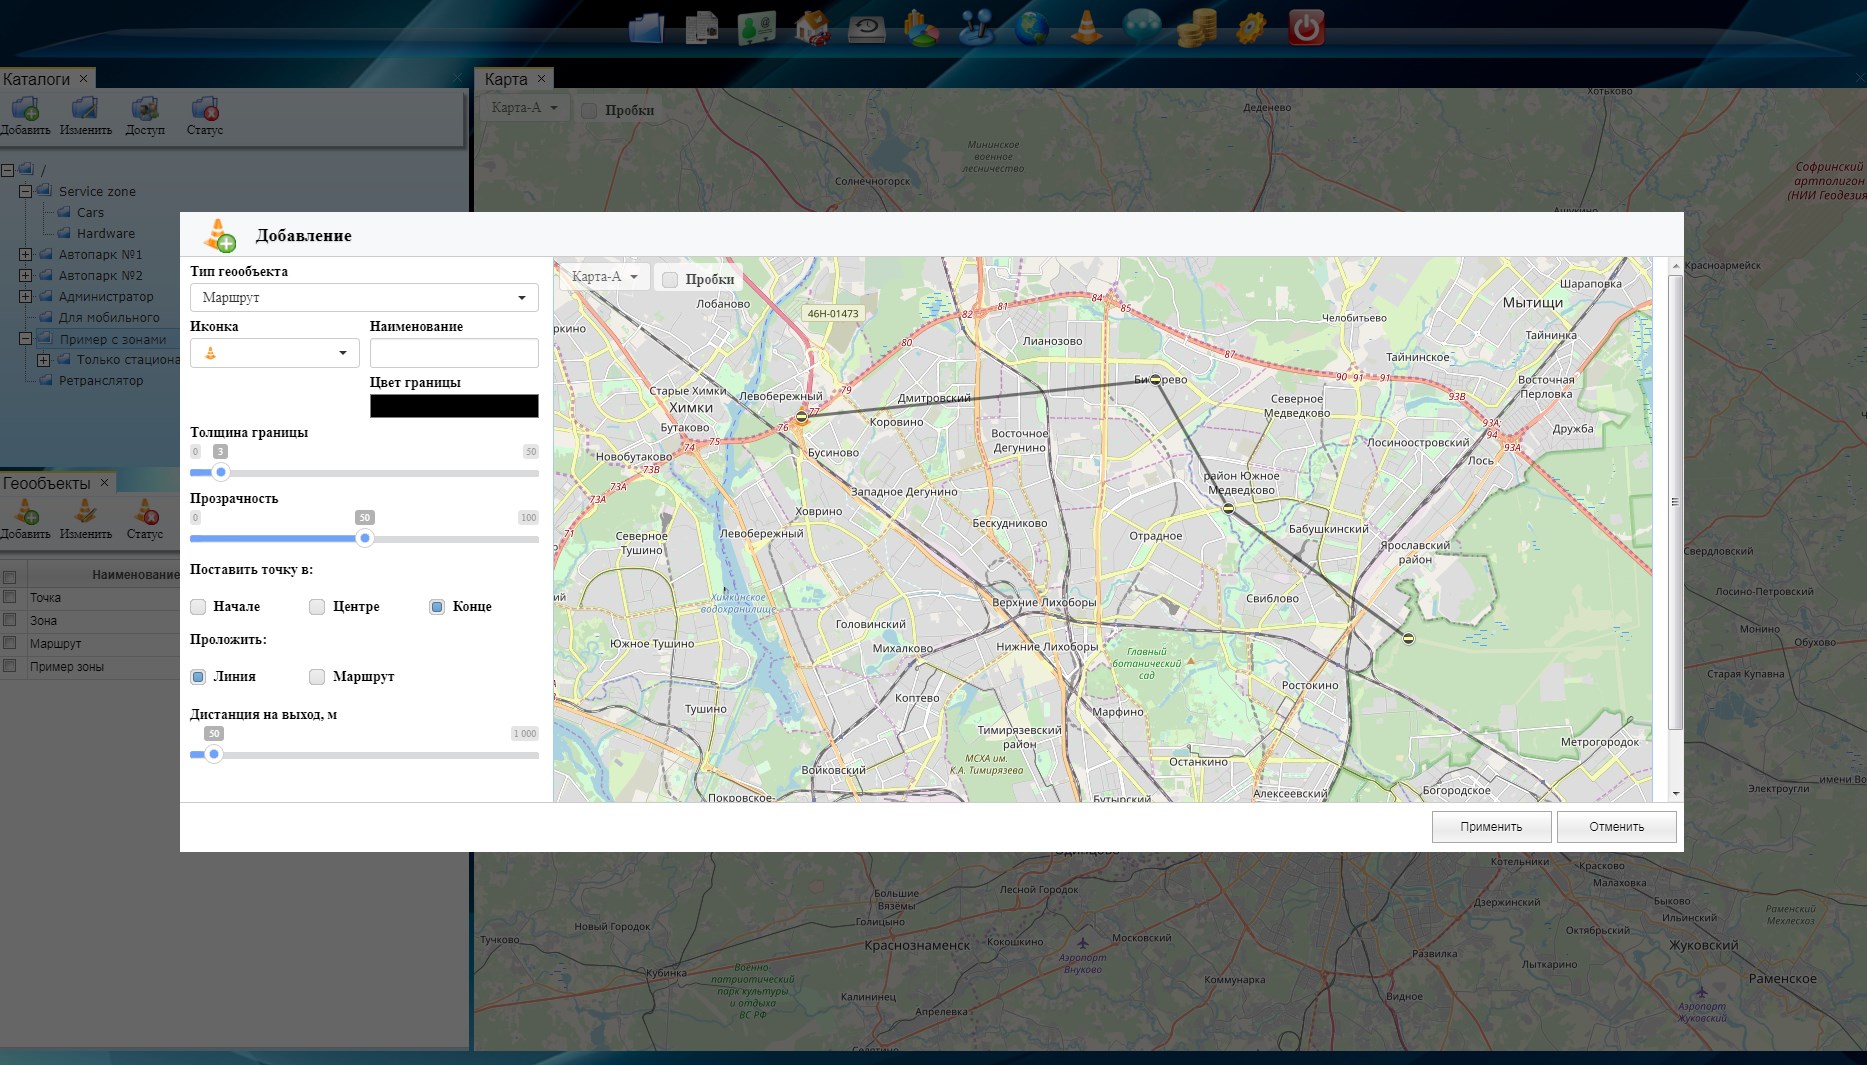
Task: Open the Иконка dropdown
Action: pos(274,353)
